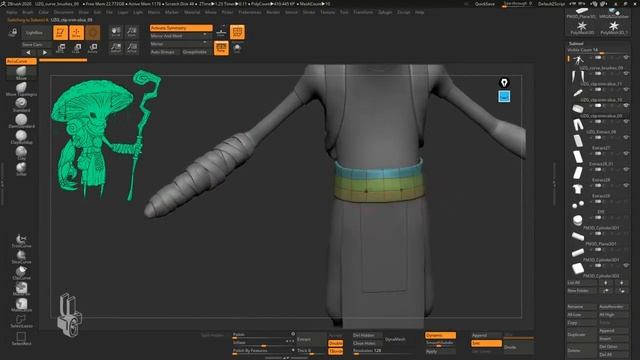
Task: Open the Render menu
Action: [x=273, y=12]
